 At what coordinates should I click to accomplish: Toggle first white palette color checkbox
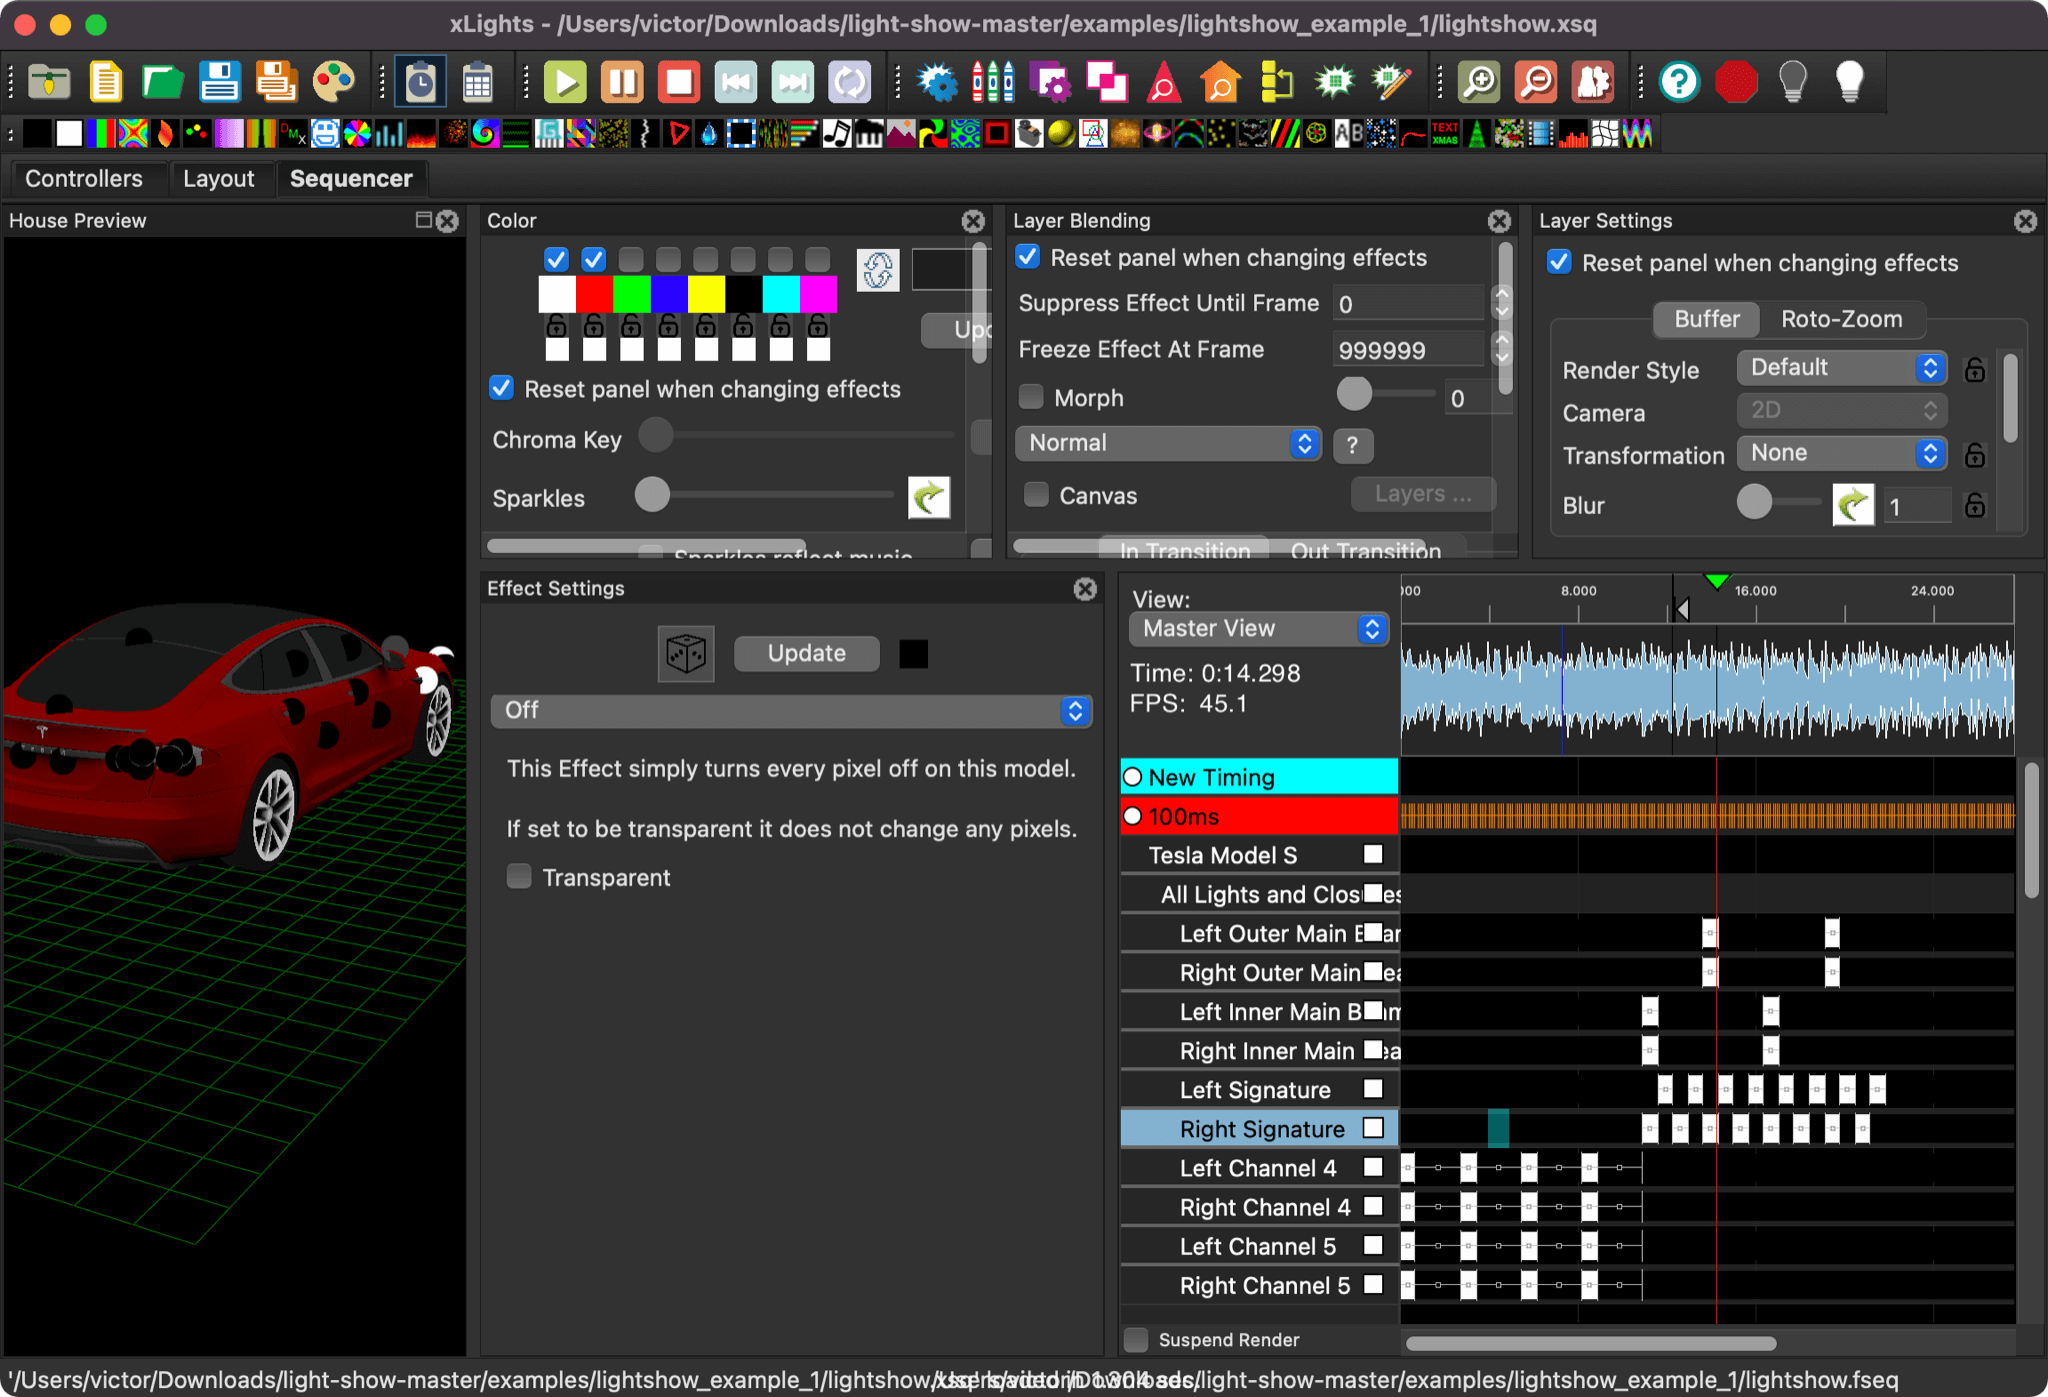[556, 260]
